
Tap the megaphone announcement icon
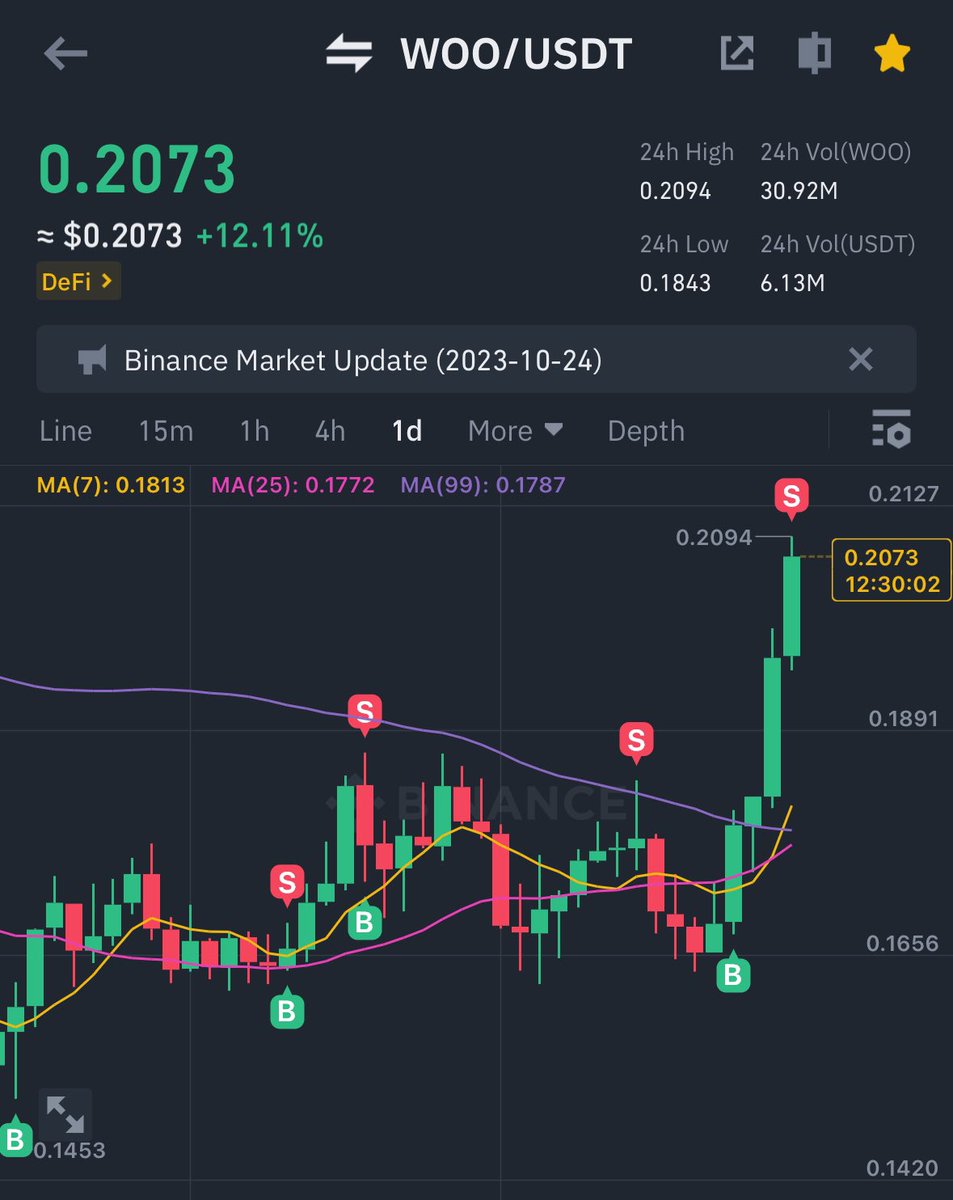pyautogui.click(x=93, y=360)
